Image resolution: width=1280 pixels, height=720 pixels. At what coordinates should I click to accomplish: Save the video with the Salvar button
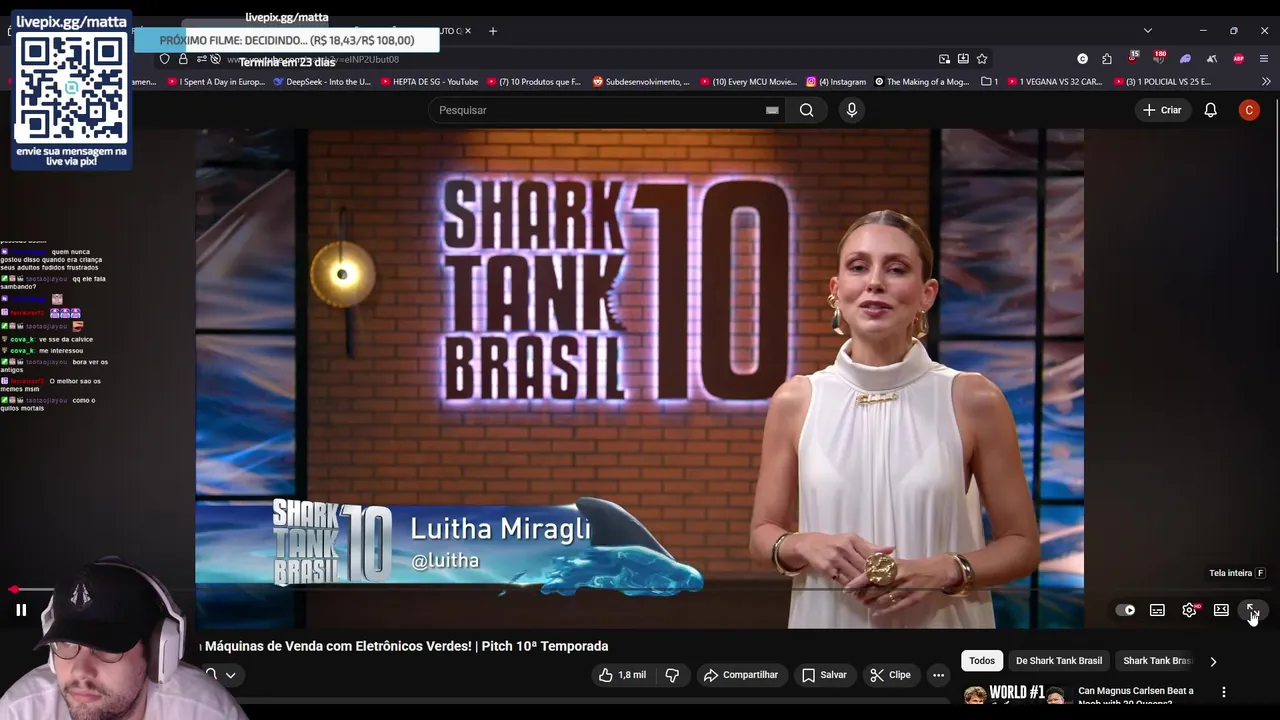[x=824, y=675]
